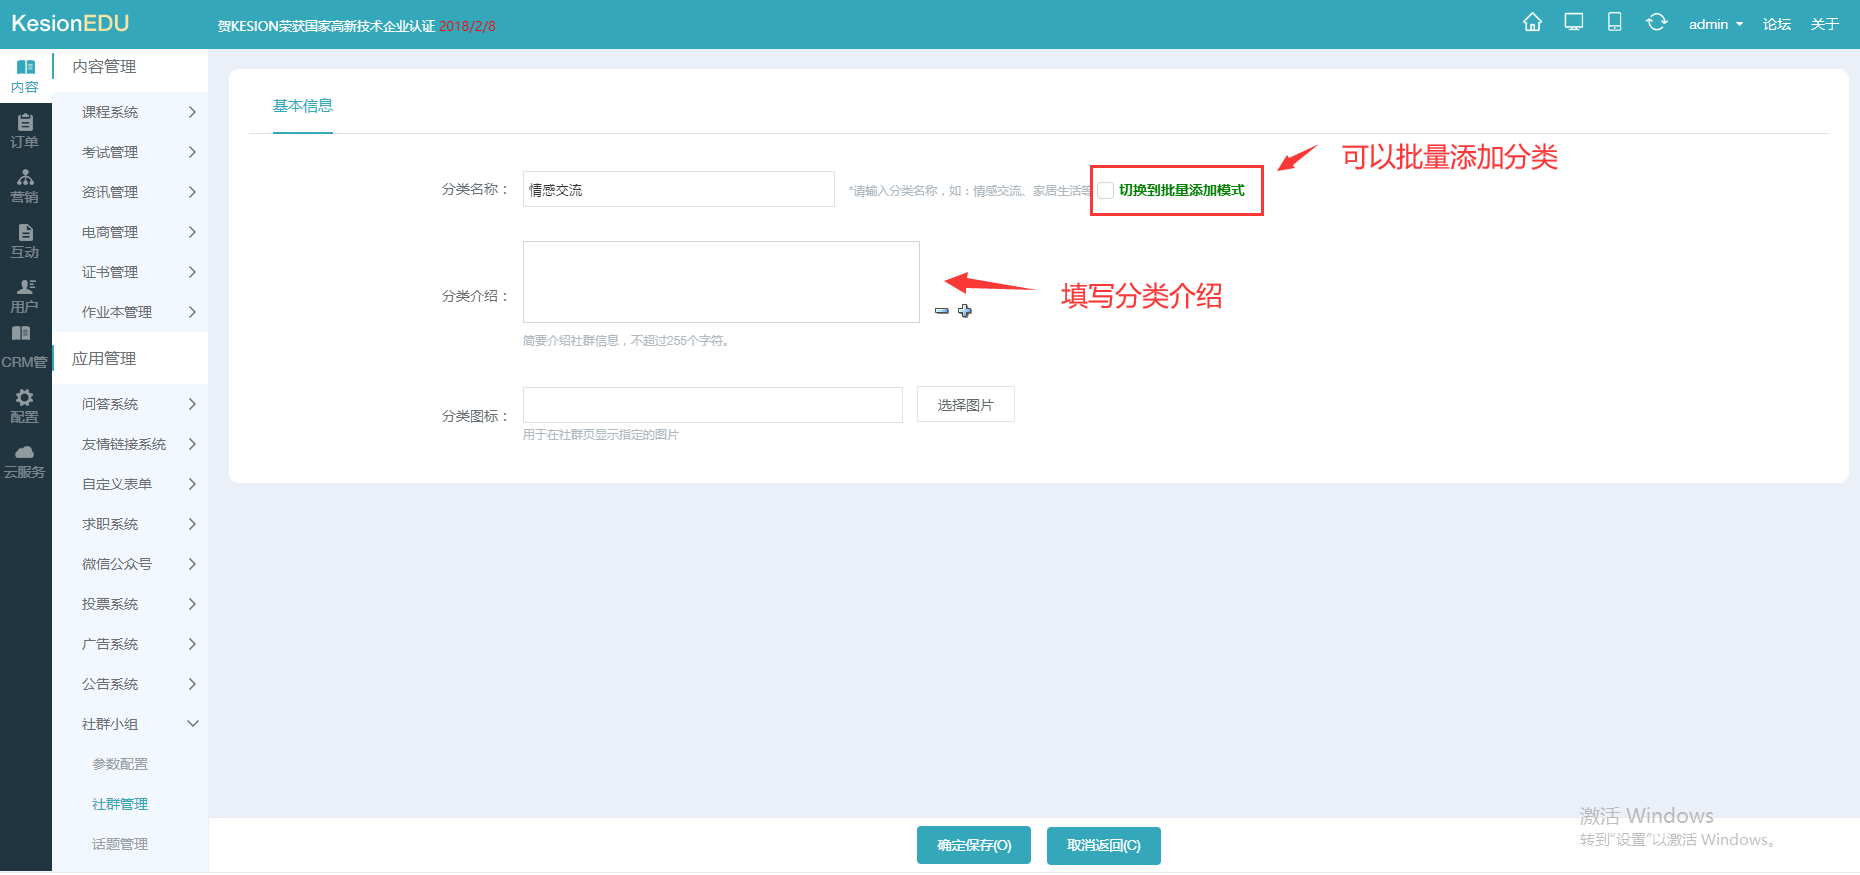This screenshot has height=875, width=1860.
Task: Switch to 基本信息 tab
Action: click(303, 106)
